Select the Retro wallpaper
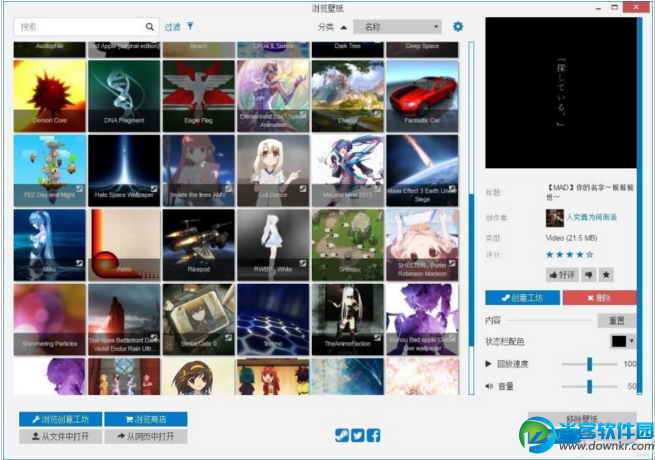The height and width of the screenshot is (460, 655). [124, 245]
